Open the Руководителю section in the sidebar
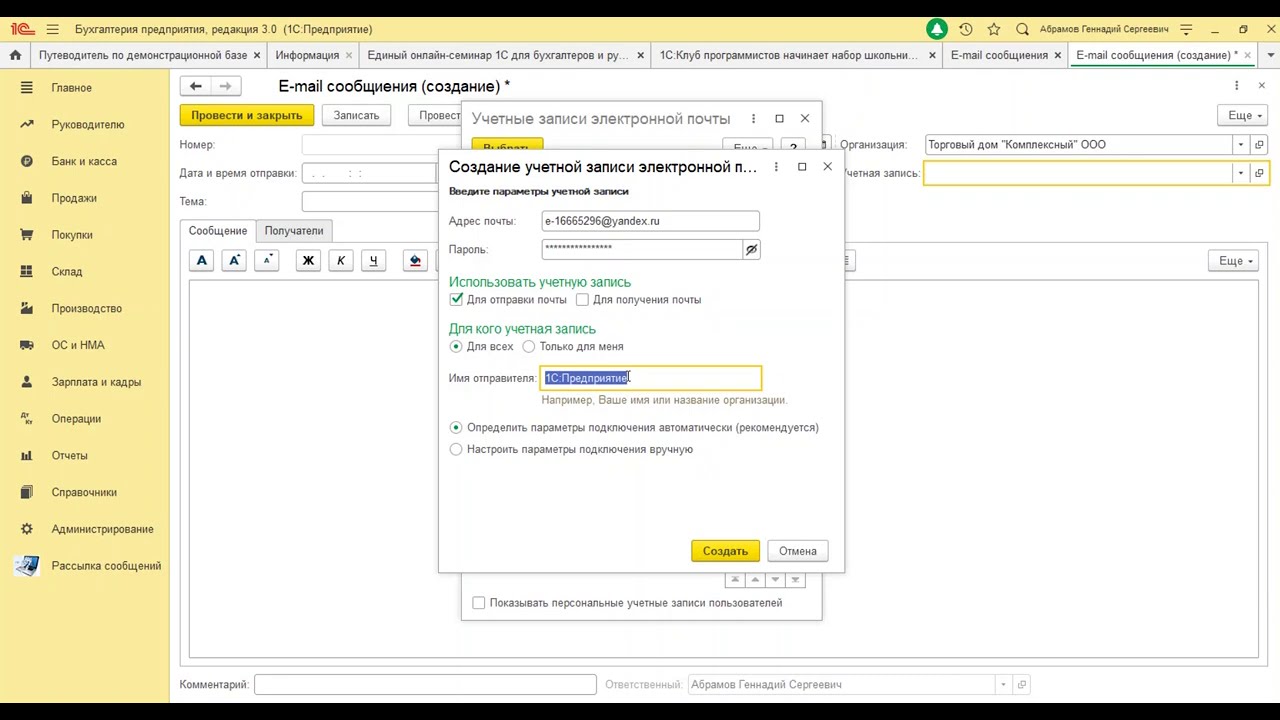 pos(88,125)
